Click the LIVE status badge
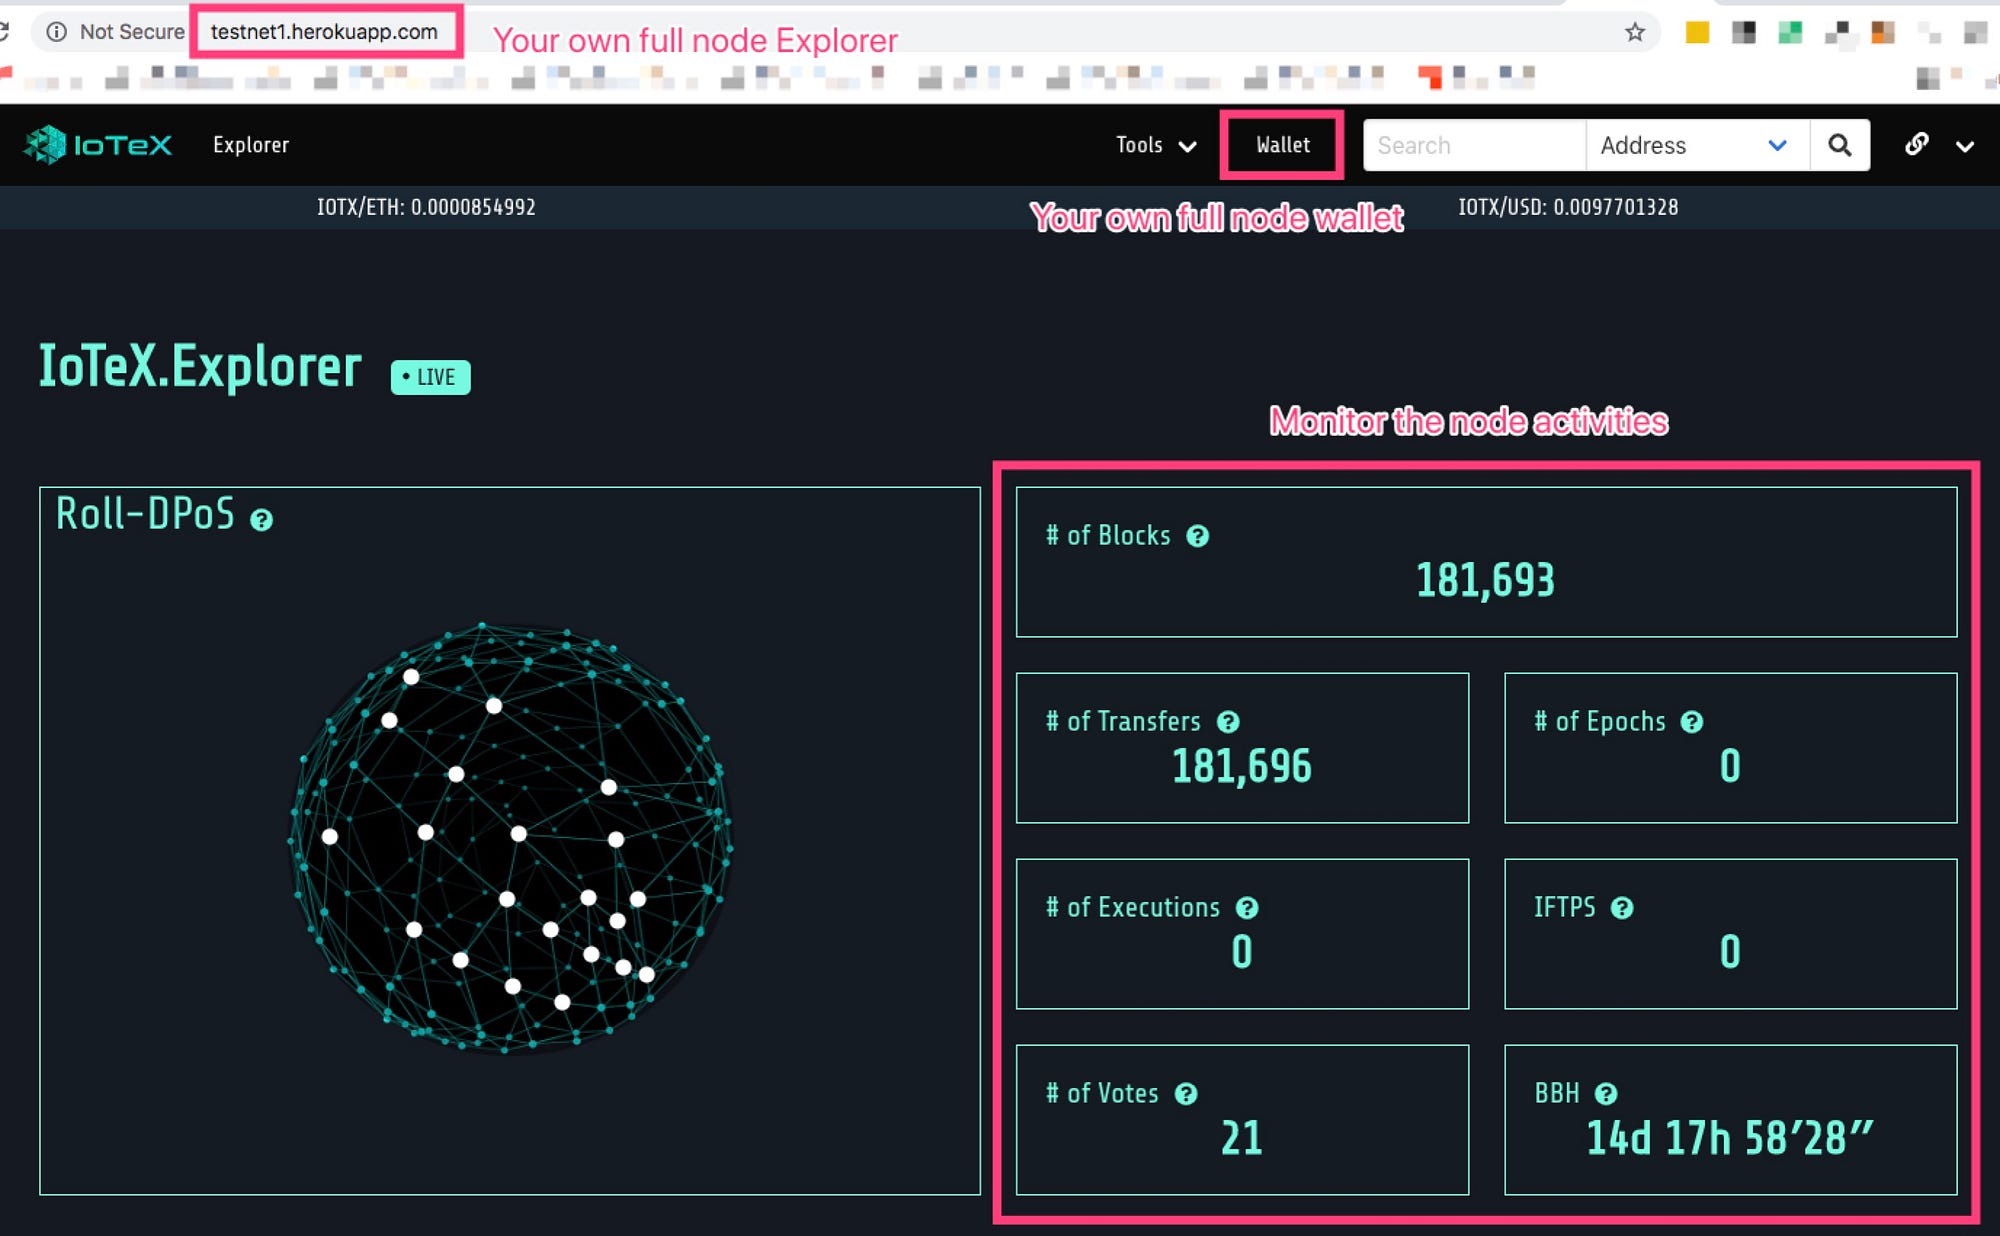Viewport: 2000px width, 1236px height. tap(430, 377)
